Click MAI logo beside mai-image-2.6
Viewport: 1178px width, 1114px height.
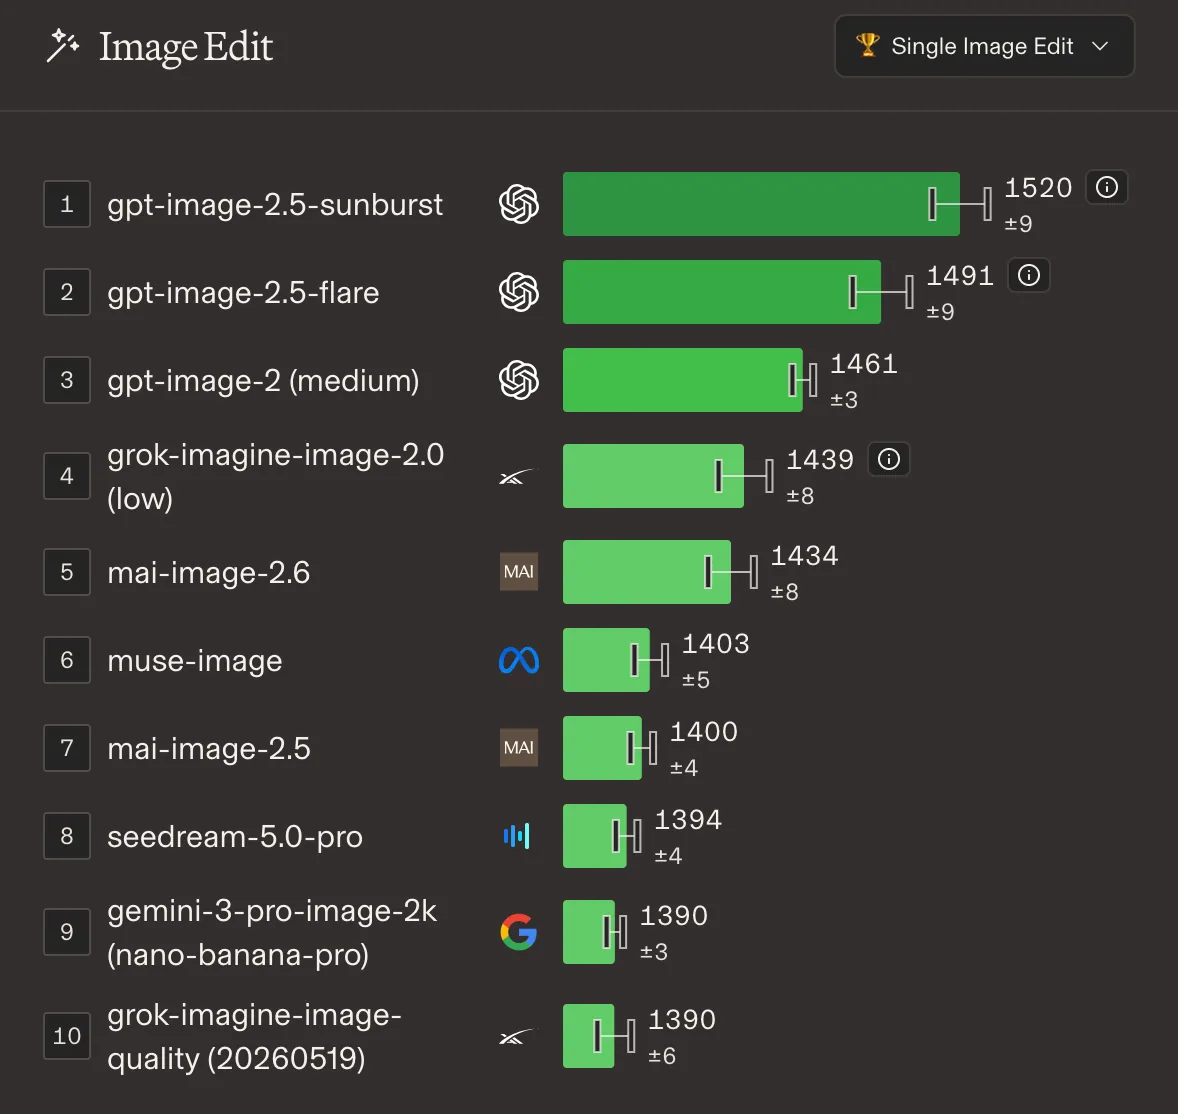[518, 572]
